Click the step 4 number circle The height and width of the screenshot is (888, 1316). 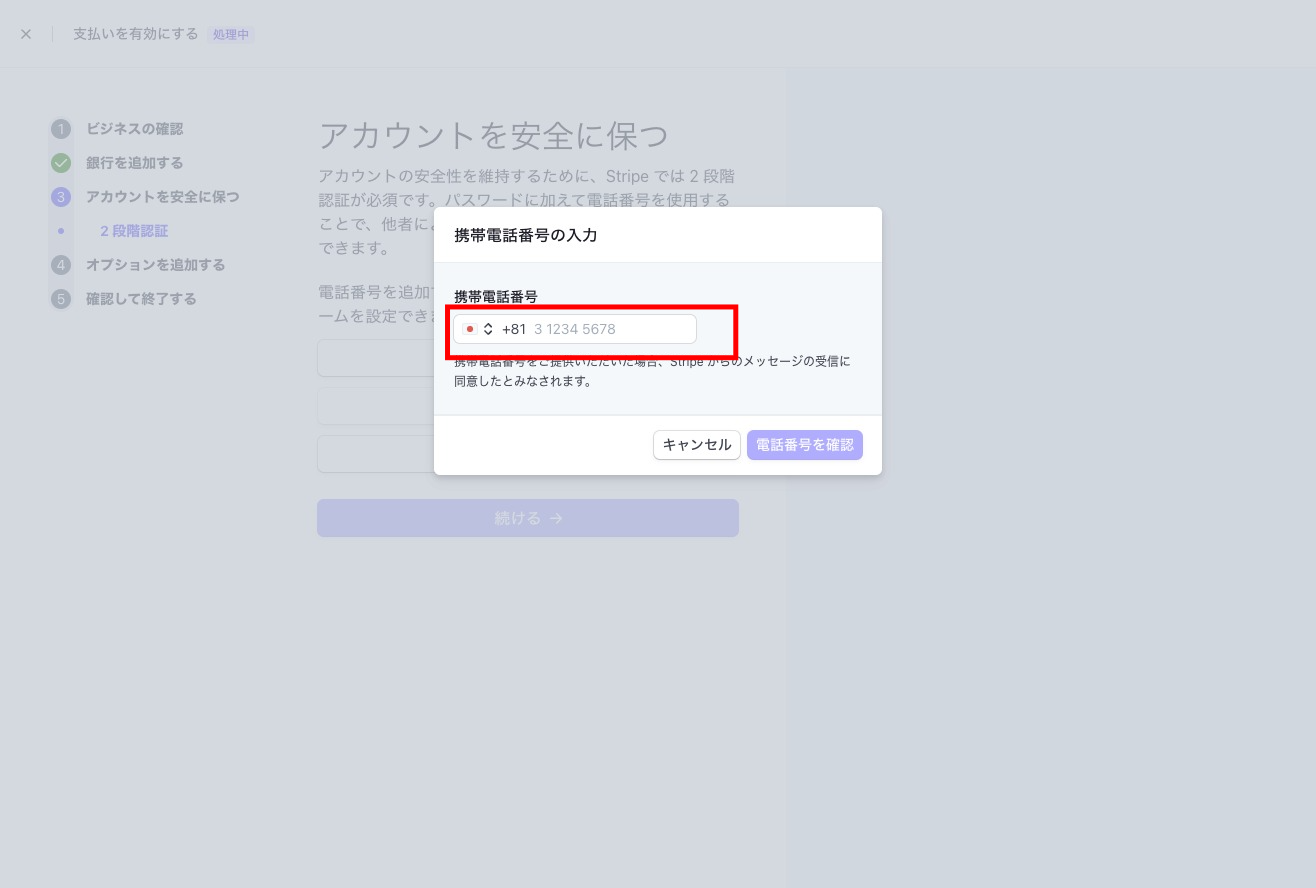pos(61,265)
